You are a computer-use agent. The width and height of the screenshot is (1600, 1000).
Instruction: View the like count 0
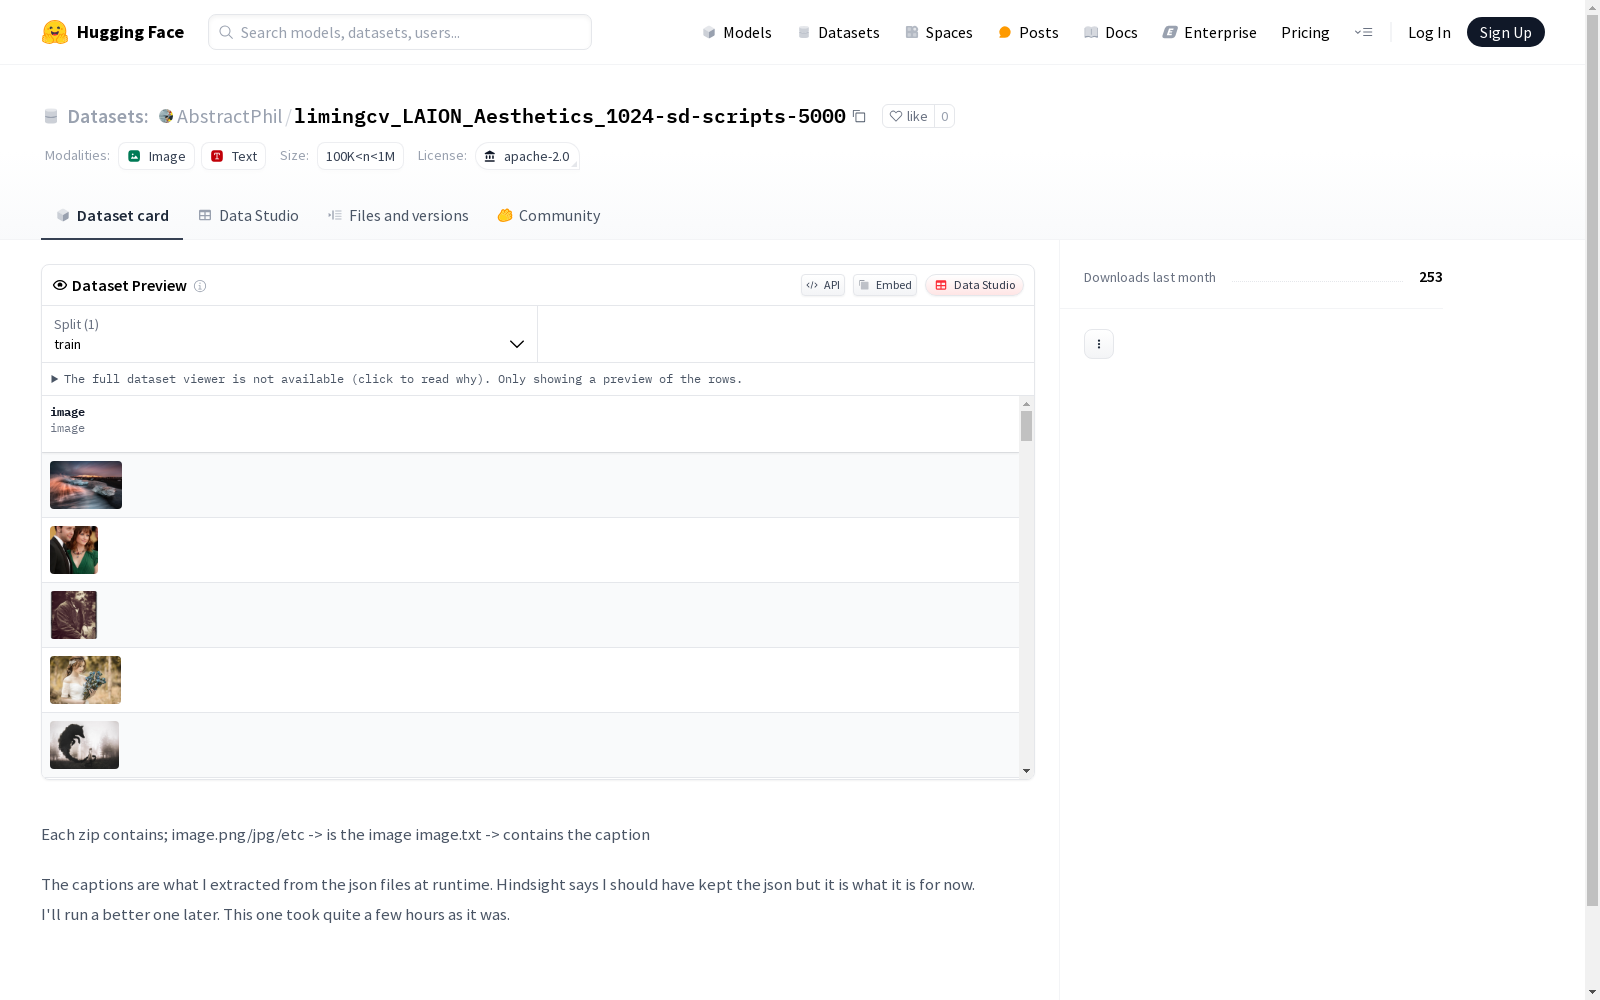click(944, 116)
